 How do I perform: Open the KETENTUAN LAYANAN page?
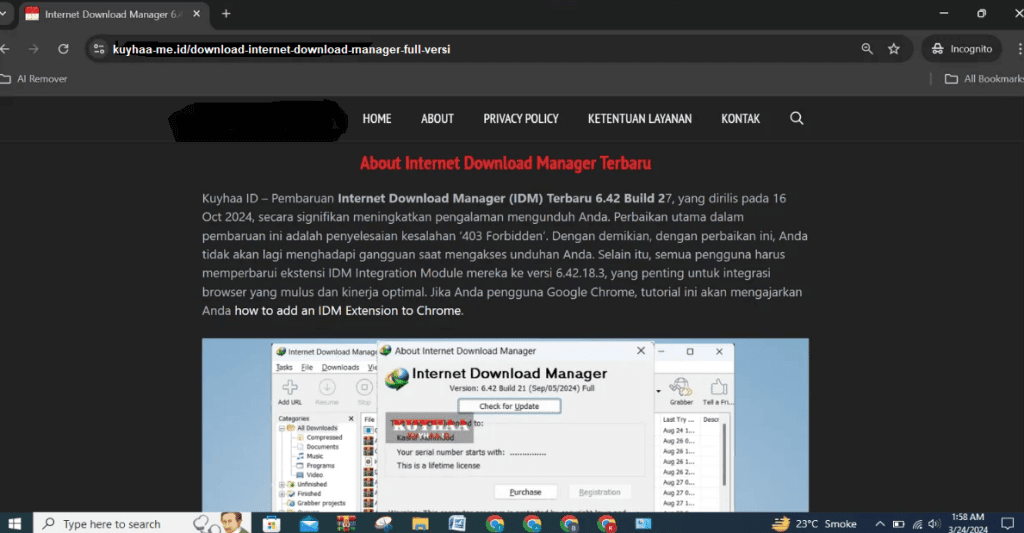click(x=639, y=119)
